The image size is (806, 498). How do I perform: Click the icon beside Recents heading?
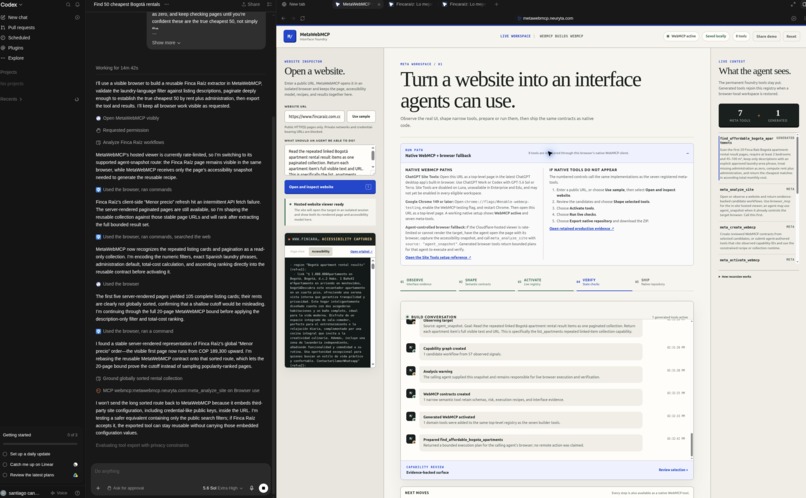pos(77,99)
